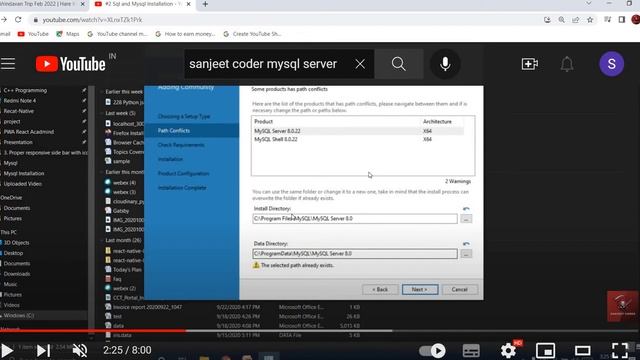The image size is (640, 360).
Task: Select the MySQL Server 8.0.22 row
Action: 358,131
